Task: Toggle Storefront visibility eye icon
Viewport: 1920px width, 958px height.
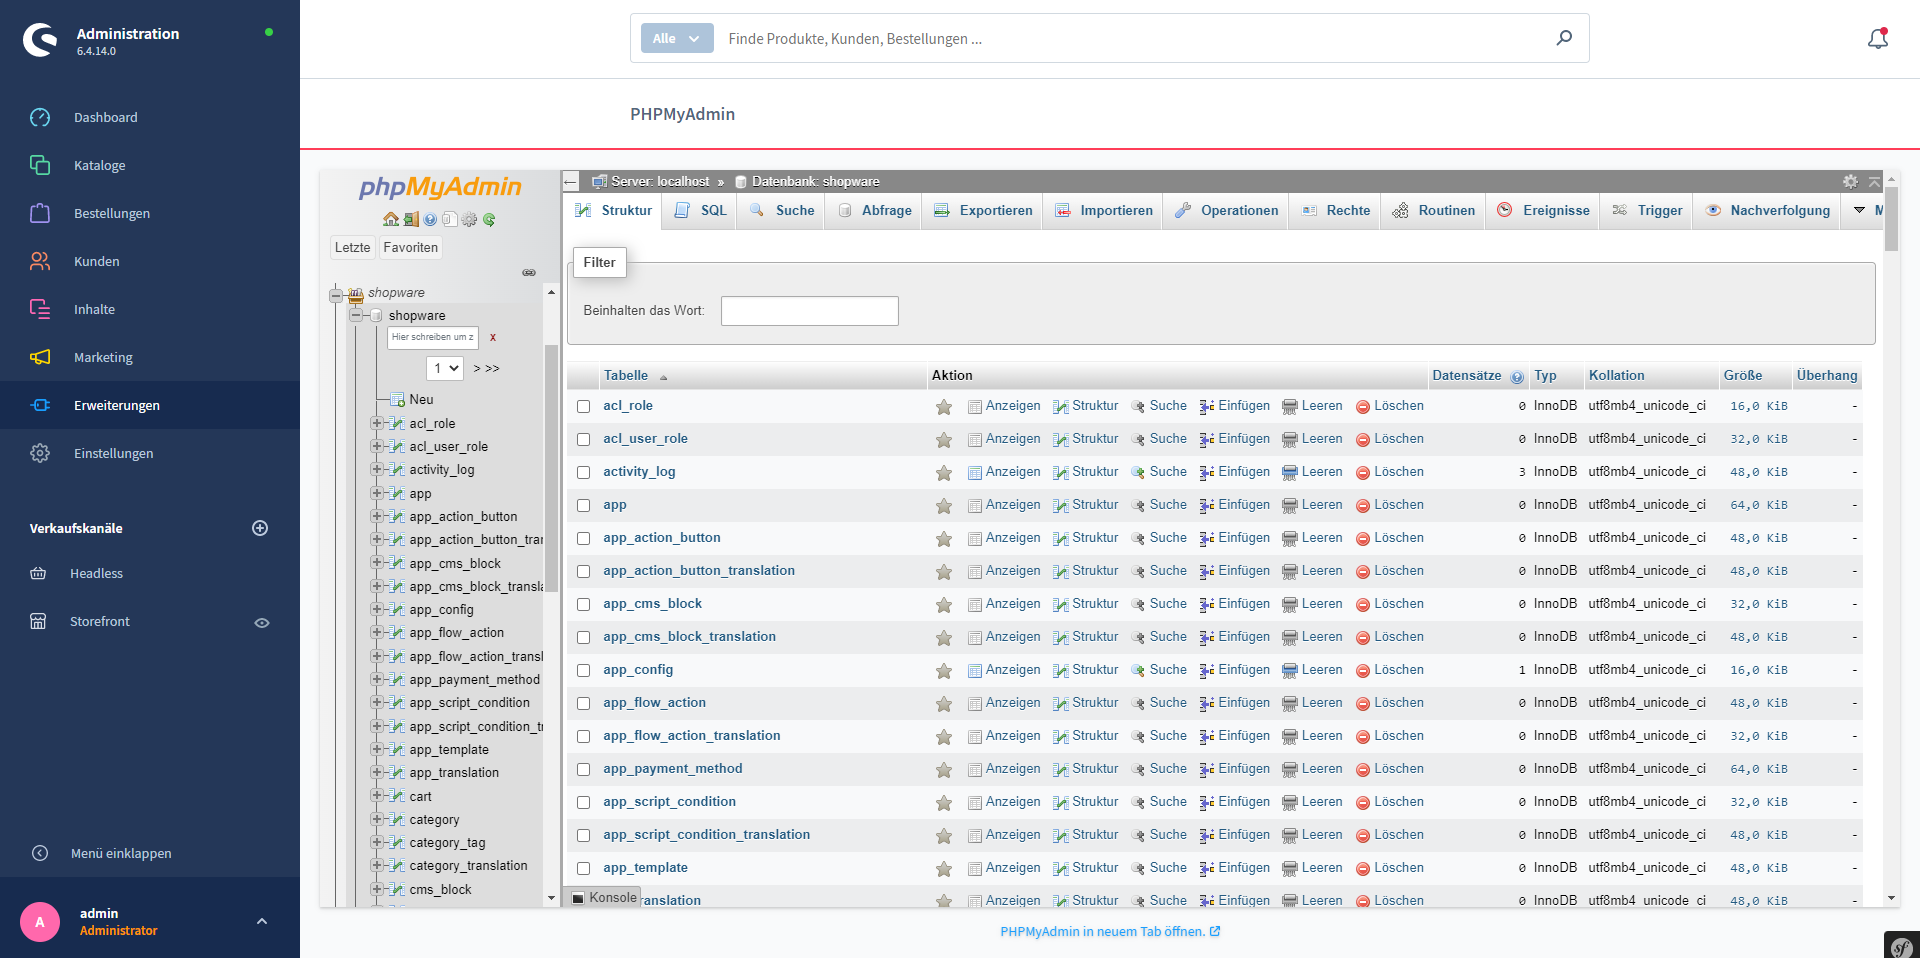Action: [x=262, y=622]
